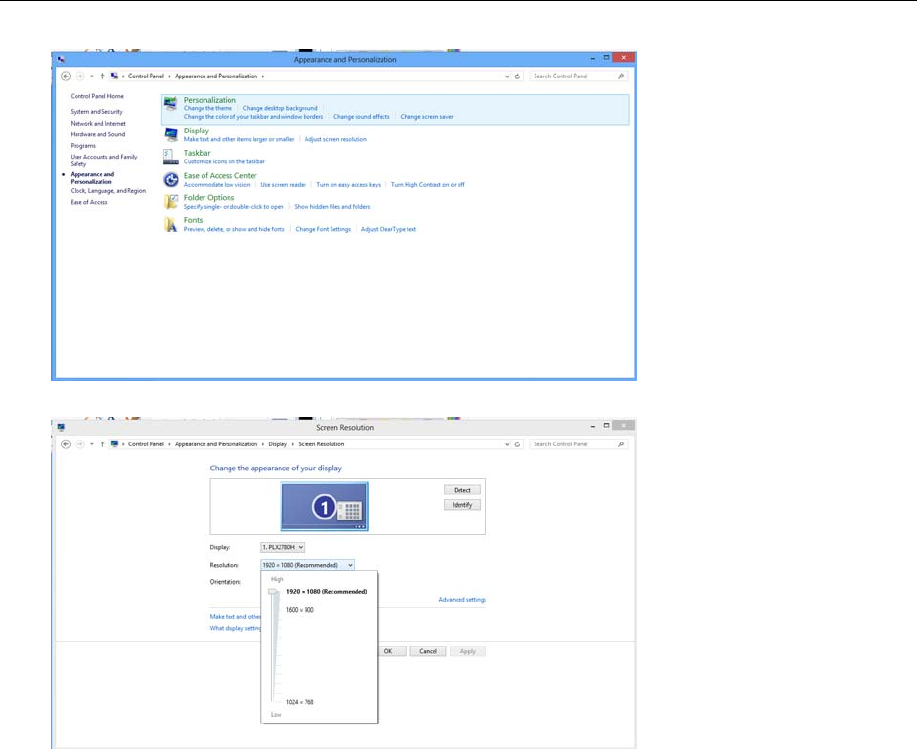This screenshot has width=917, height=749.
Task: Refresh the Screen Resolution window
Action: click(x=517, y=444)
